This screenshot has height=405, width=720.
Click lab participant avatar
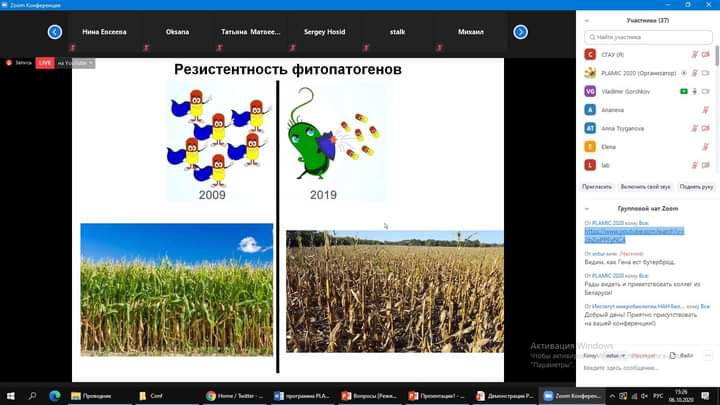click(x=590, y=165)
